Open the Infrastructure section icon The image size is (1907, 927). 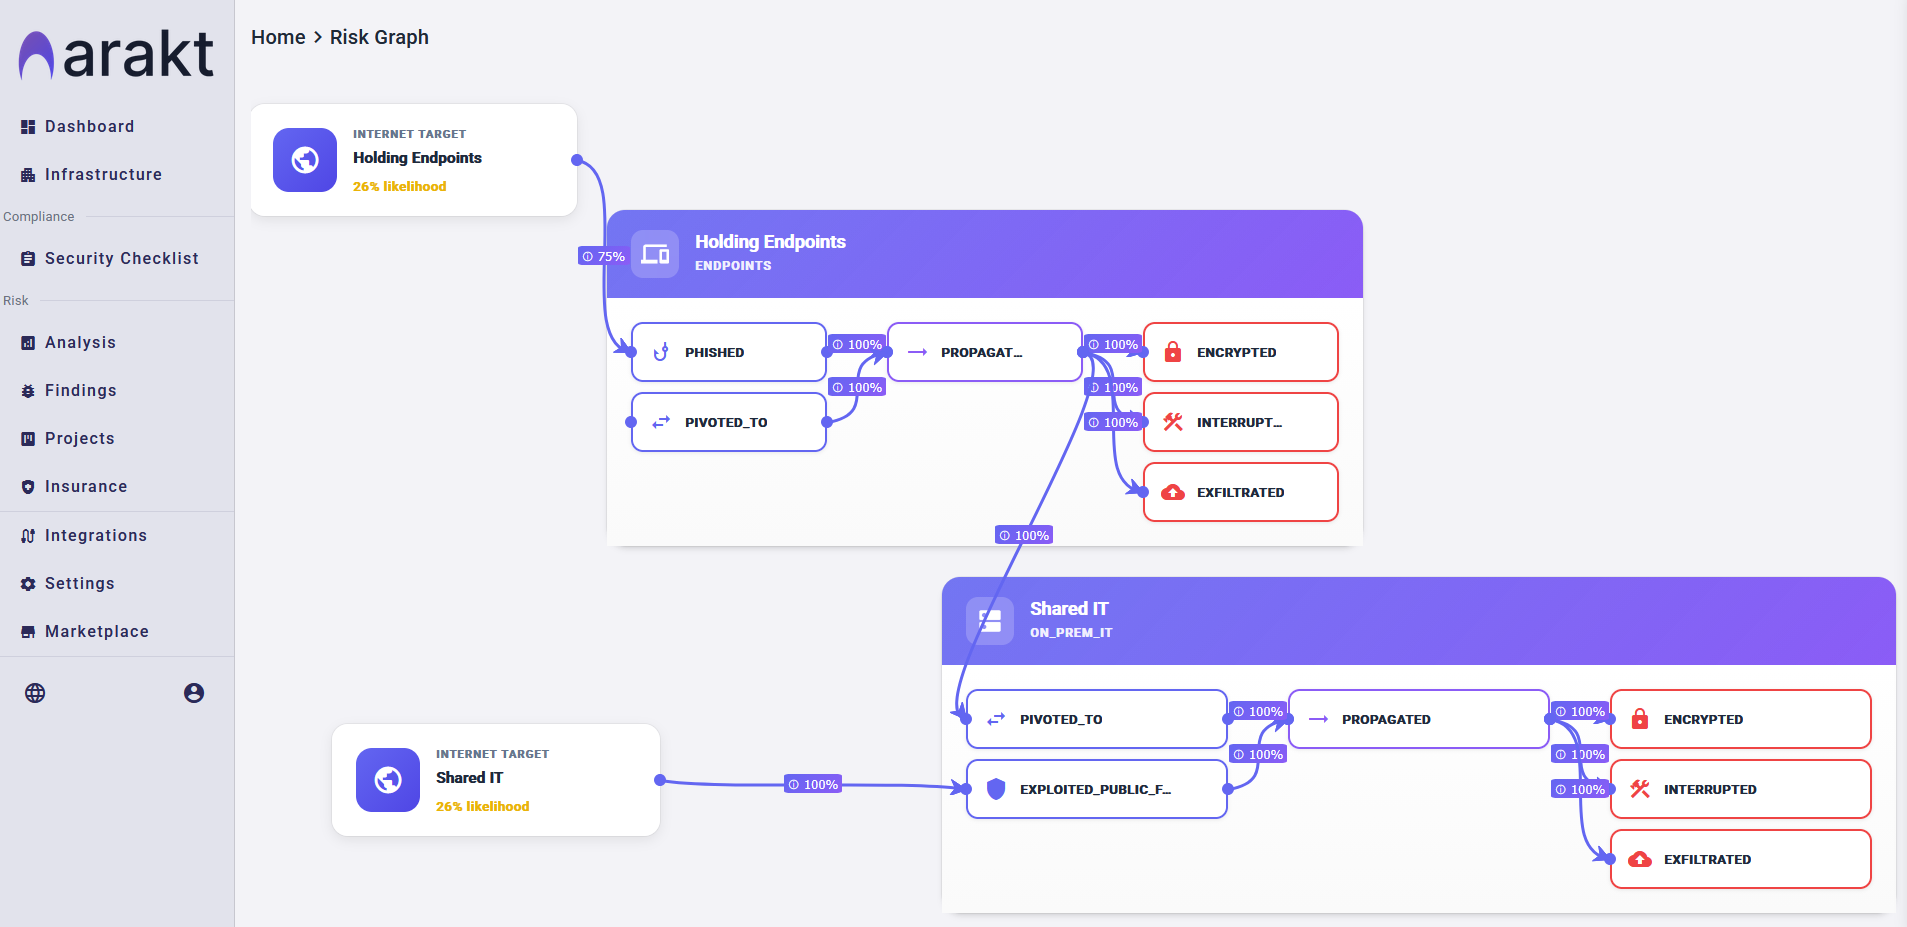(x=26, y=174)
